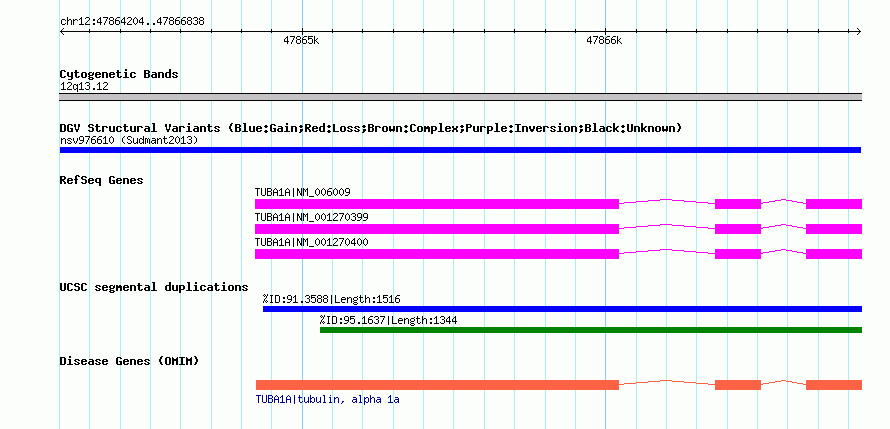Click the 47866k ruler tick label

click(x=604, y=41)
